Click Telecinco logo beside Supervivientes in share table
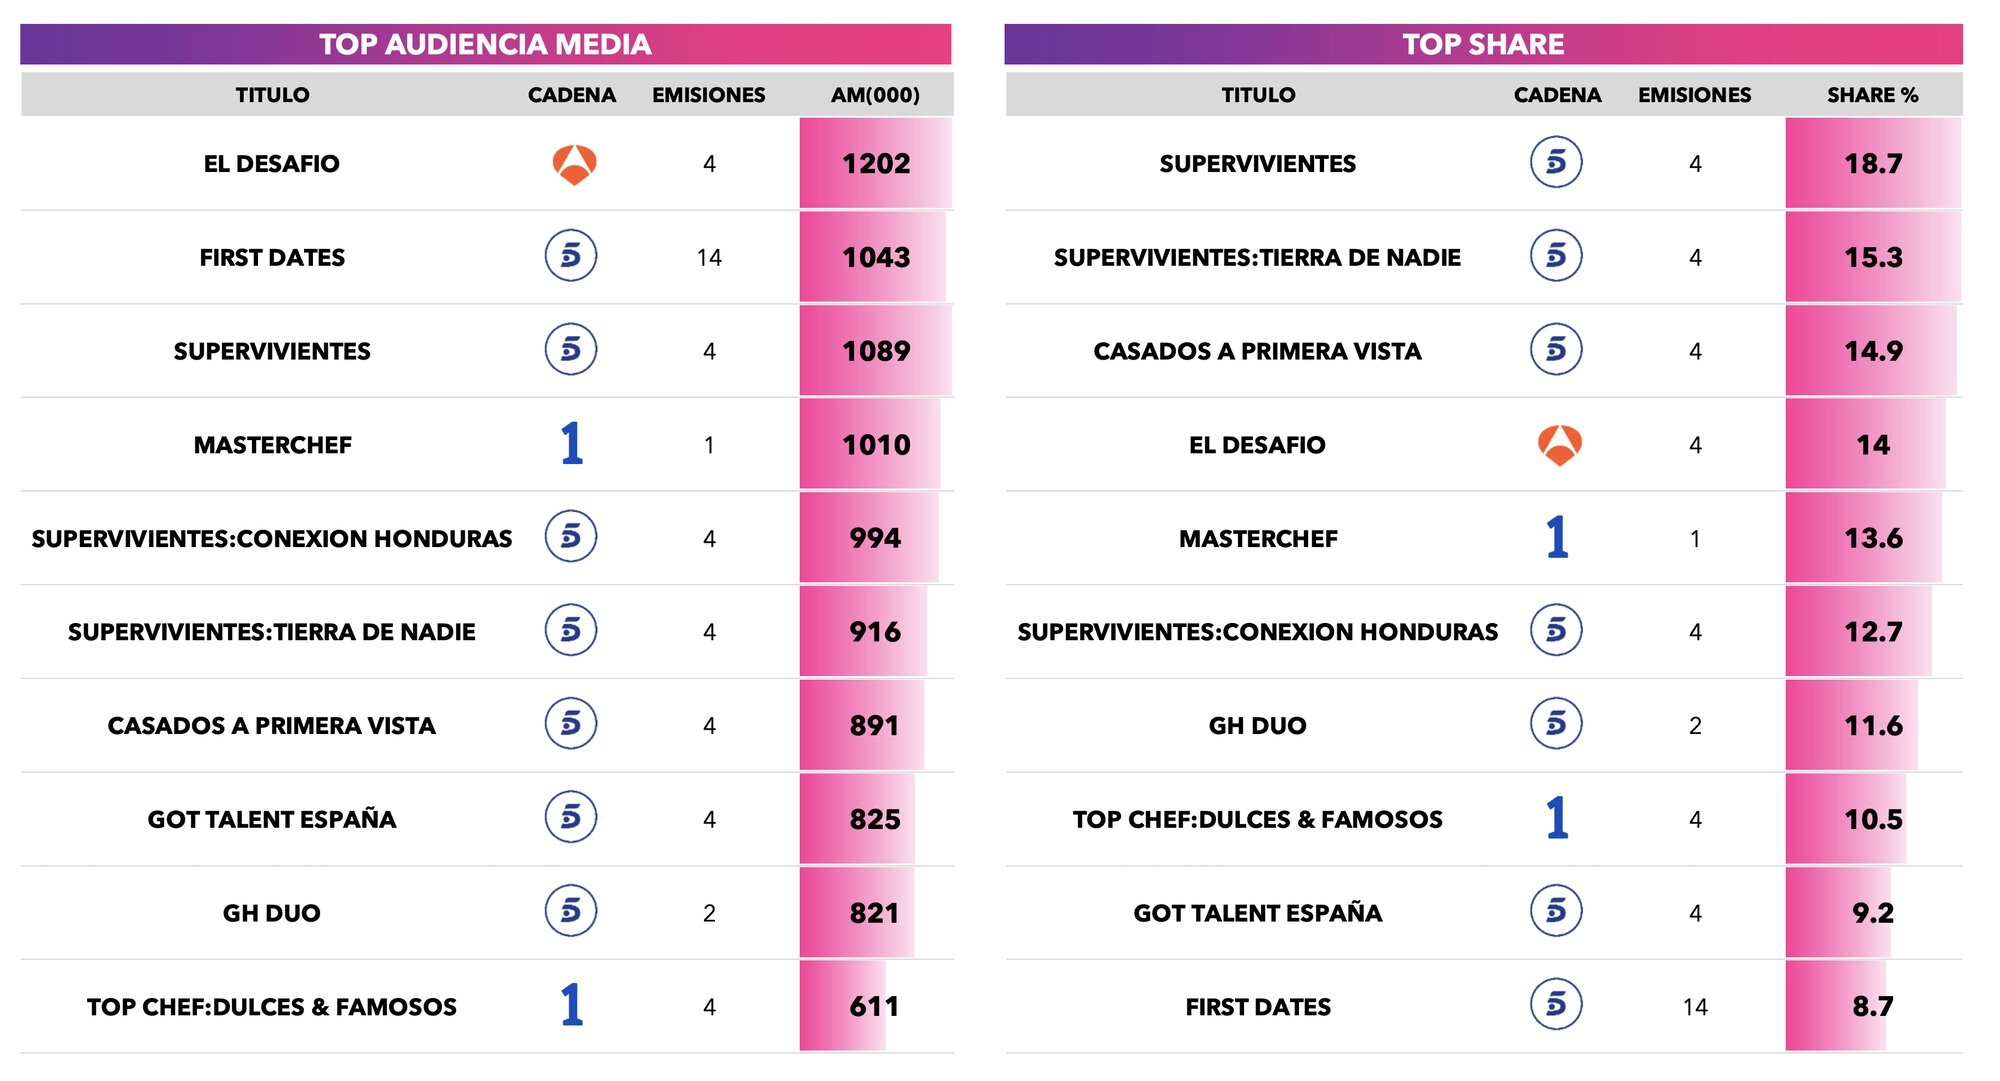 pos(1556,162)
